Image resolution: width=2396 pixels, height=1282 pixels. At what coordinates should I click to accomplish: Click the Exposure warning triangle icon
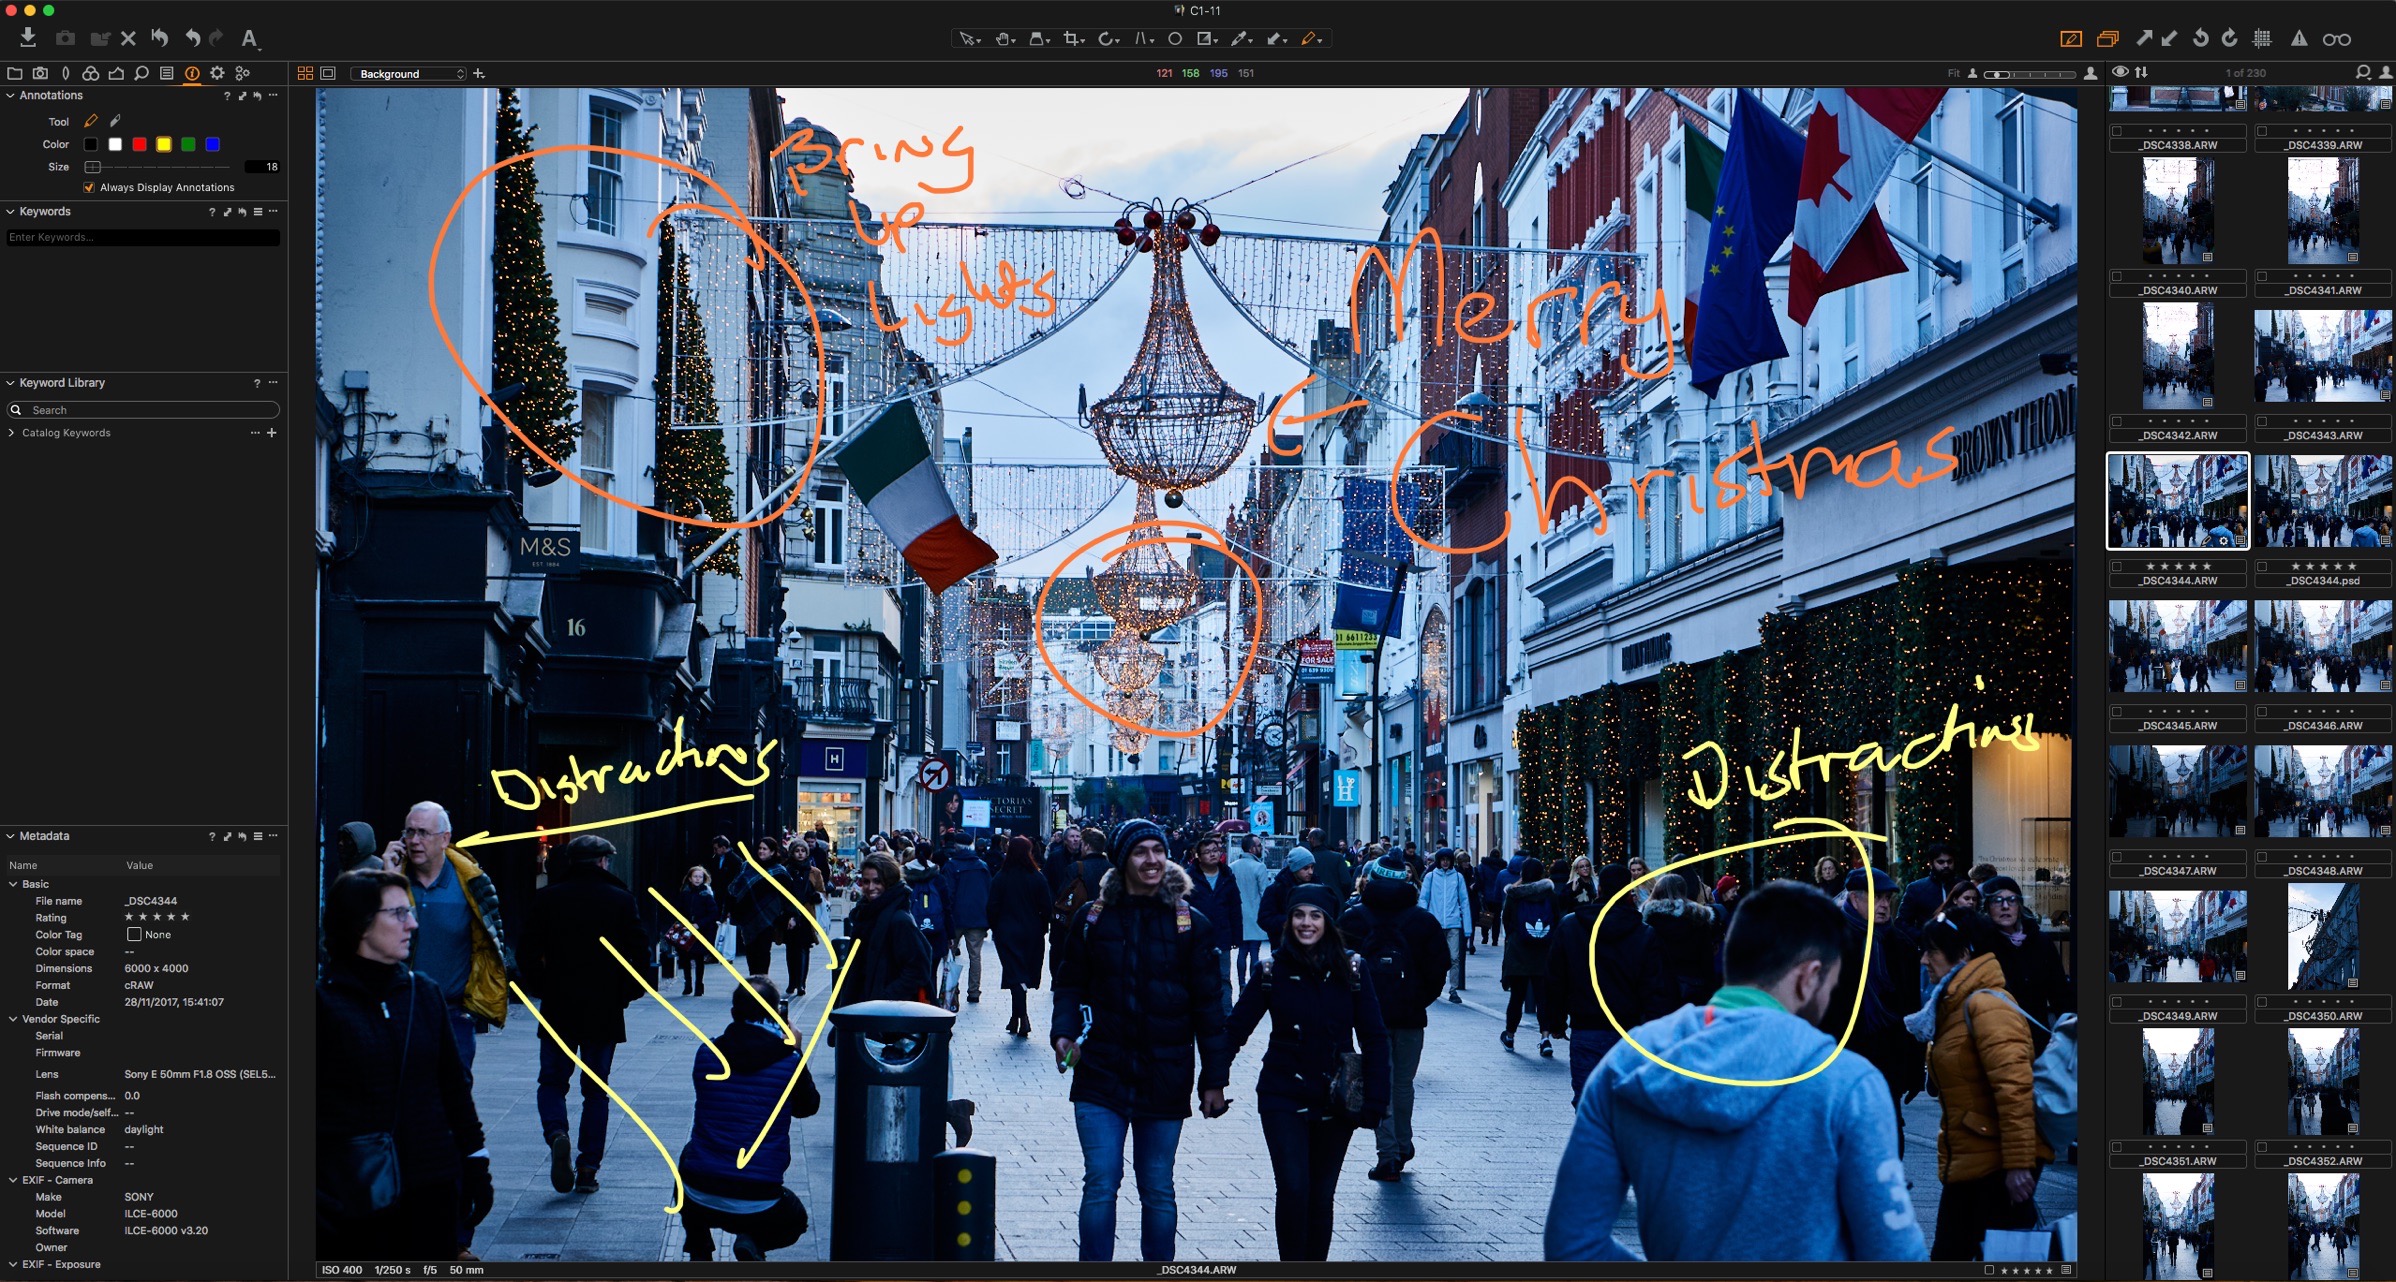[x=2299, y=38]
